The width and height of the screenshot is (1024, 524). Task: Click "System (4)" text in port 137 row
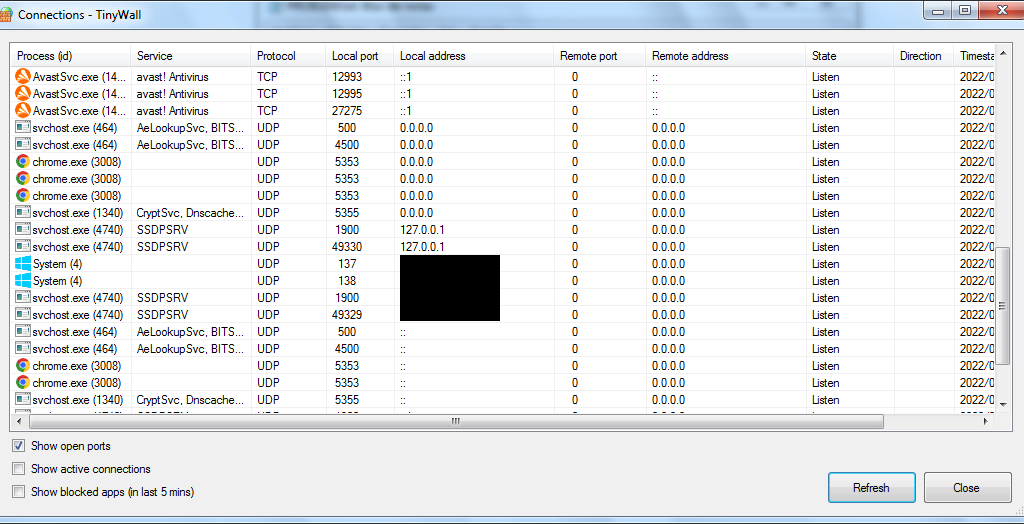click(57, 264)
